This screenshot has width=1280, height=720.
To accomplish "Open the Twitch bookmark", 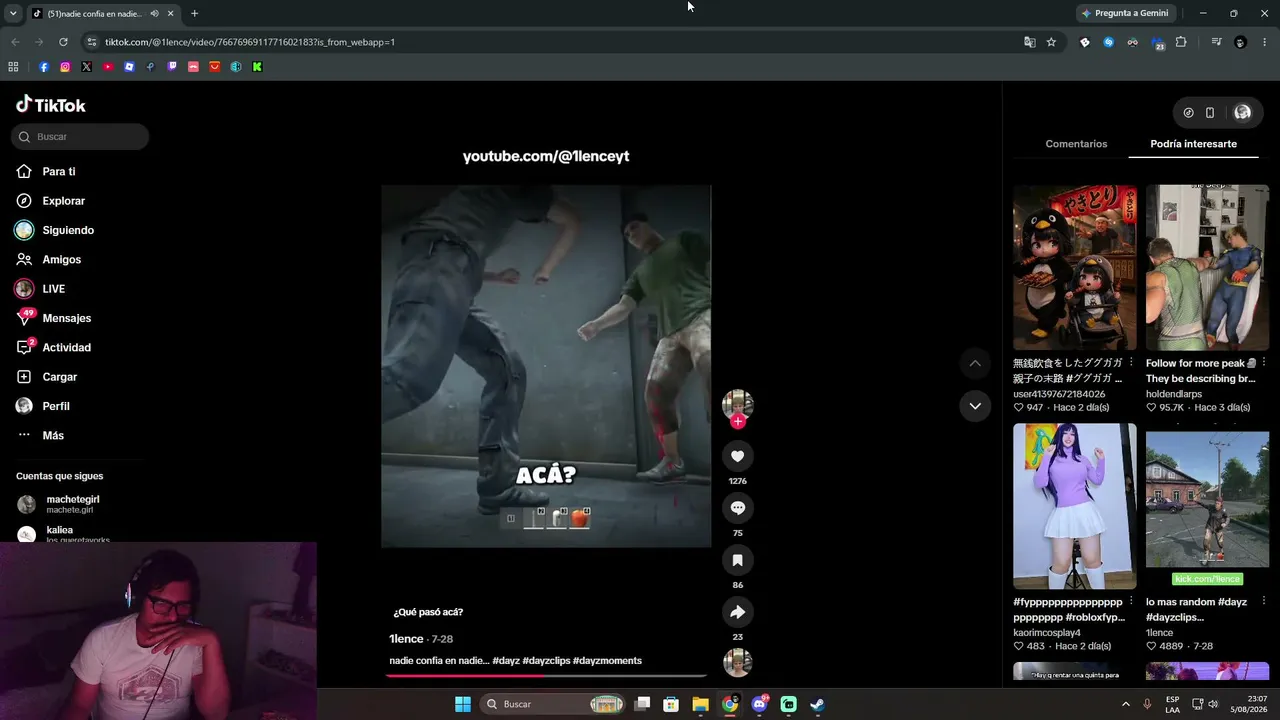I will coord(172,67).
